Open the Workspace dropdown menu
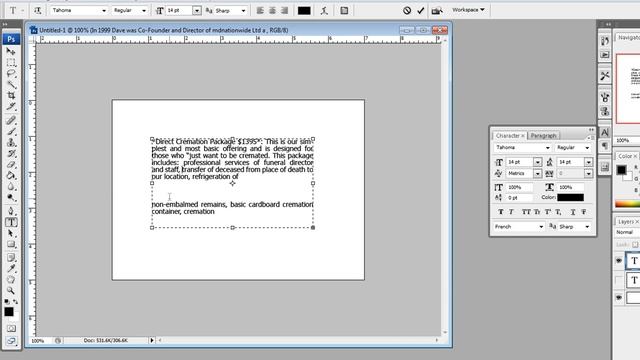 tap(468, 9)
